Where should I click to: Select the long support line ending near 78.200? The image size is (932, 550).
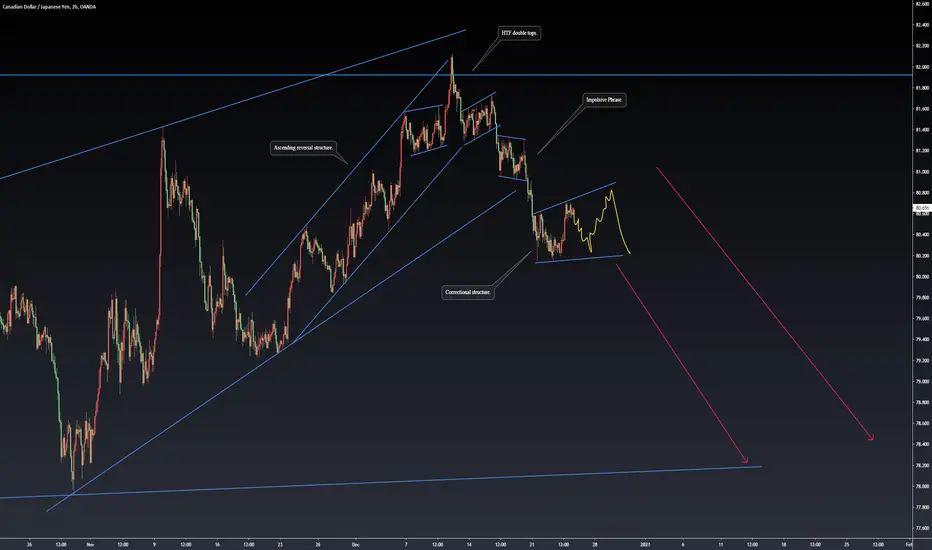coord(380,482)
